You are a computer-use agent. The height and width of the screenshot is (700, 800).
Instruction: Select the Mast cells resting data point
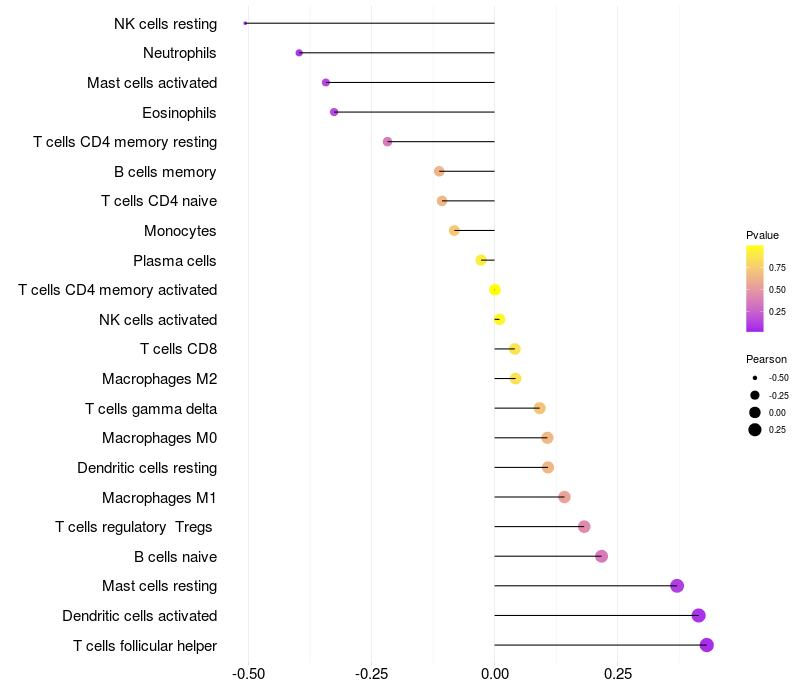point(677,586)
